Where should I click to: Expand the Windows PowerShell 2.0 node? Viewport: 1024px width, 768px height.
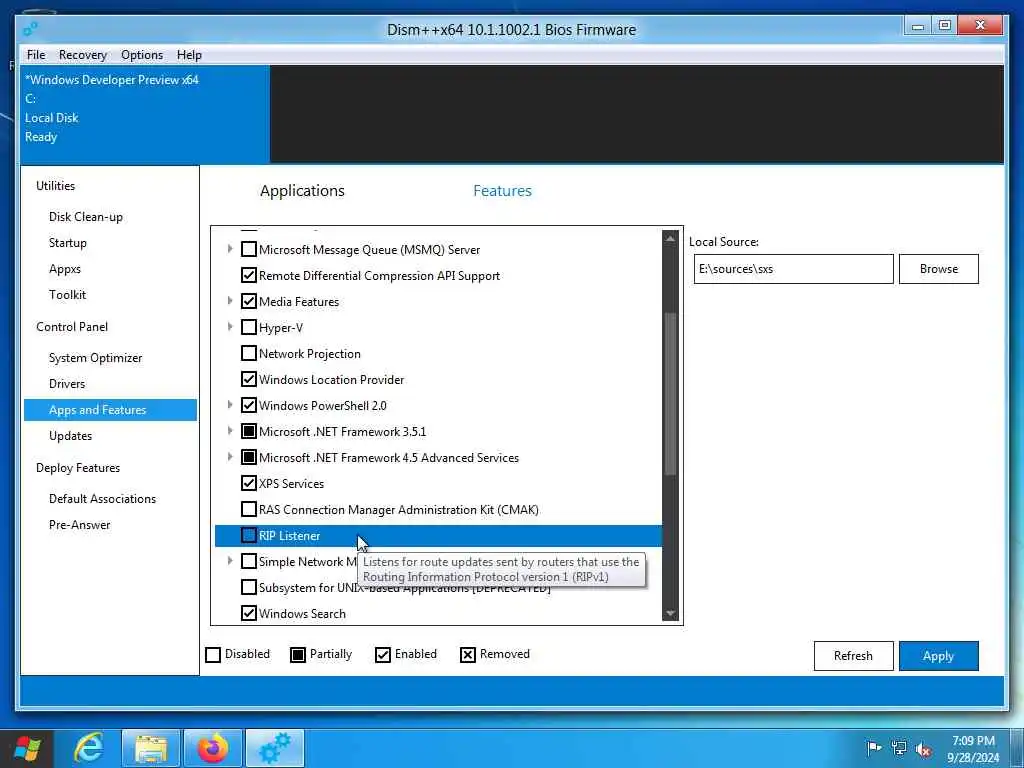[229, 405]
